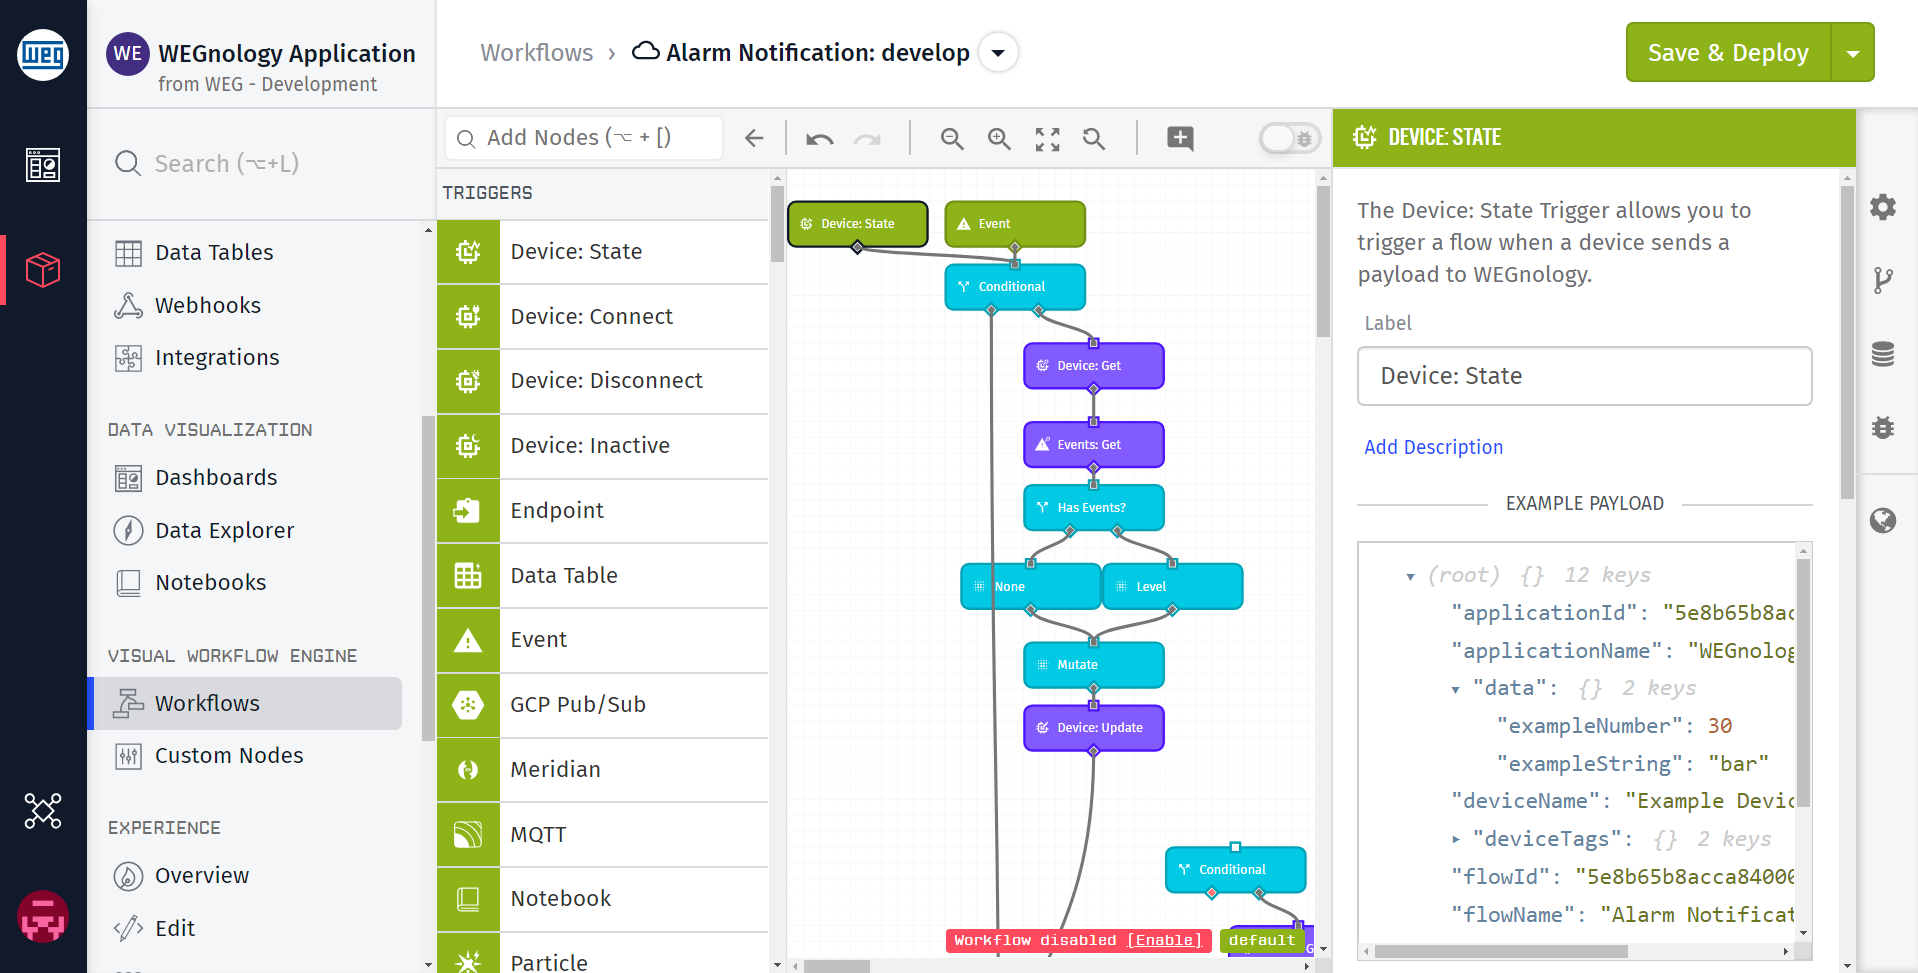Screen dimensions: 1918x973
Task: Open the globals globe icon on right
Action: click(x=1883, y=520)
